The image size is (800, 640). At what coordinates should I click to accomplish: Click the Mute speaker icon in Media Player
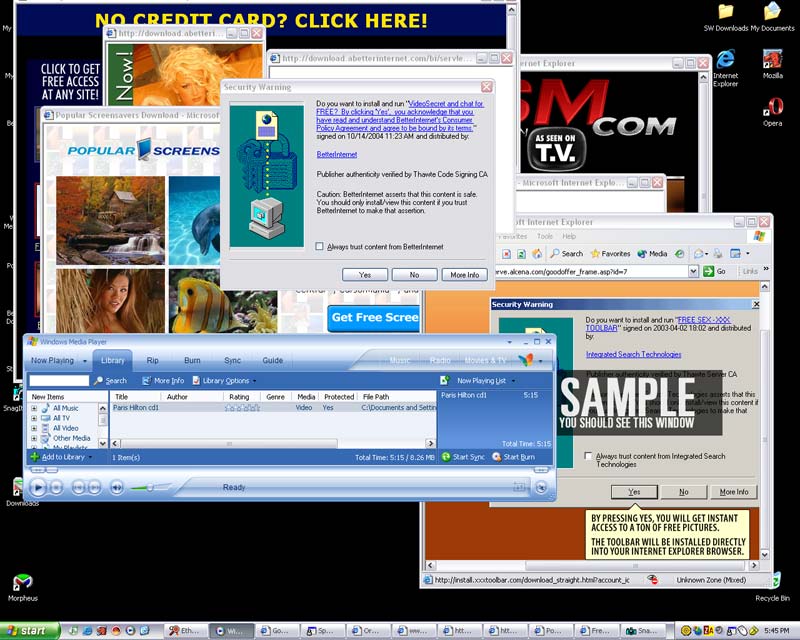(117, 488)
